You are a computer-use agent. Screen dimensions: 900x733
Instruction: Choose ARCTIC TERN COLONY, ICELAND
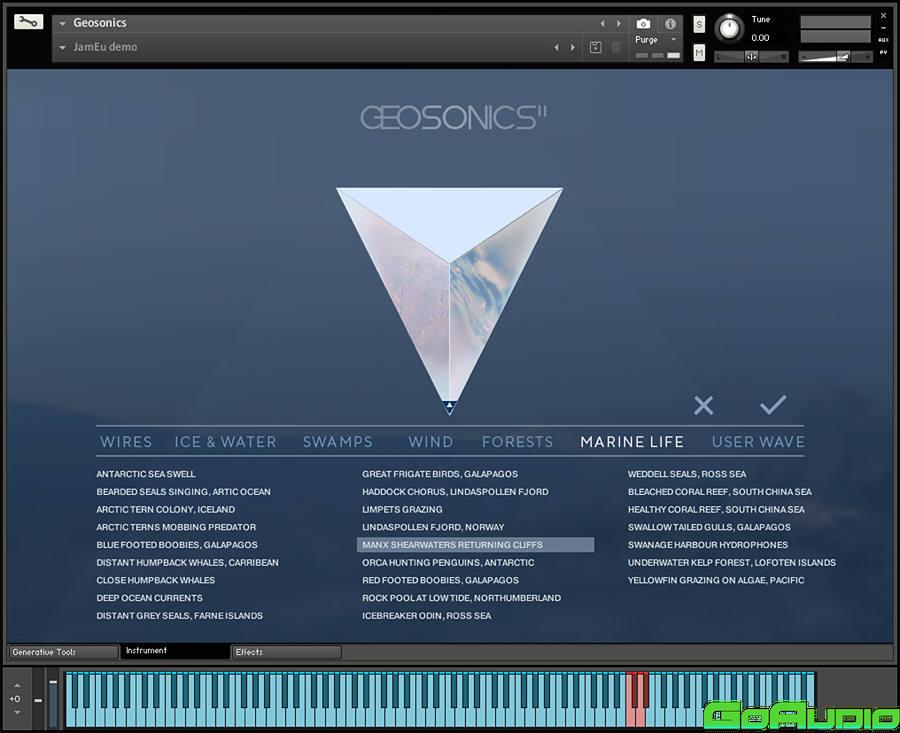(x=166, y=510)
